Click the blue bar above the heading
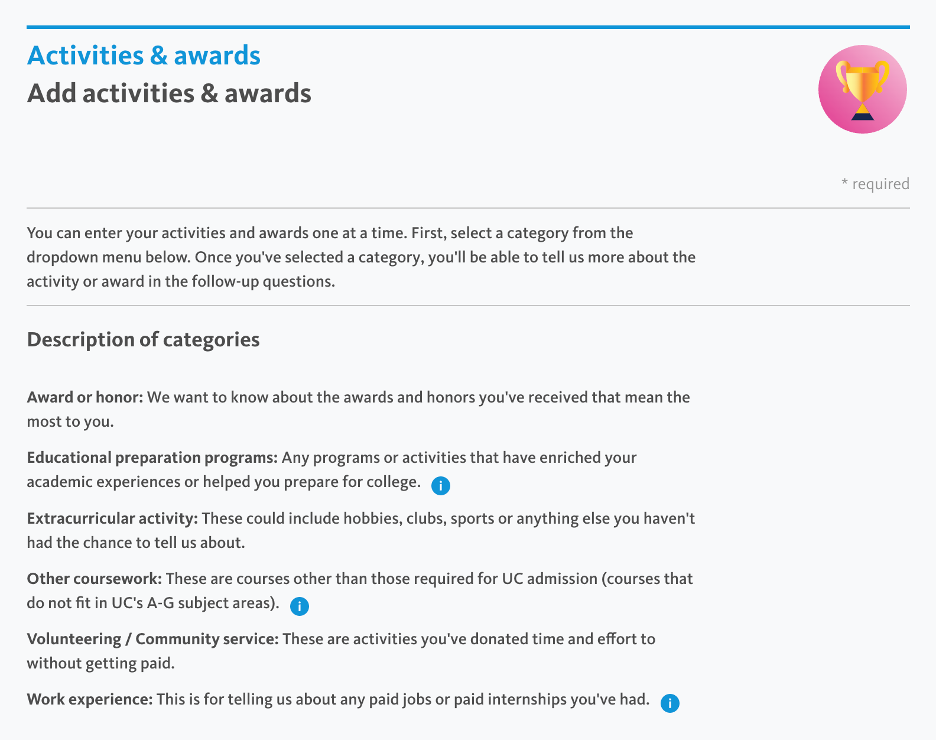 [x=468, y=27]
